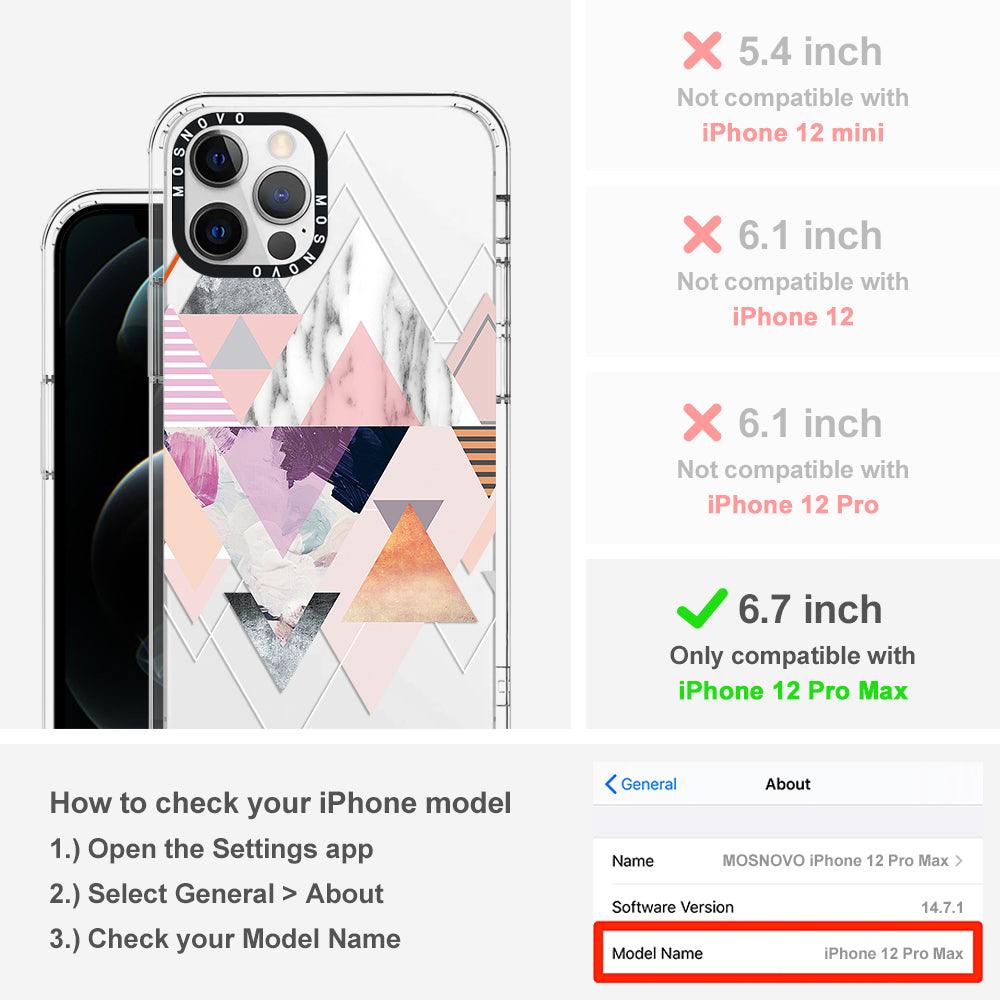Open the Software Version row
The image size is (1000, 1000).
(788, 906)
